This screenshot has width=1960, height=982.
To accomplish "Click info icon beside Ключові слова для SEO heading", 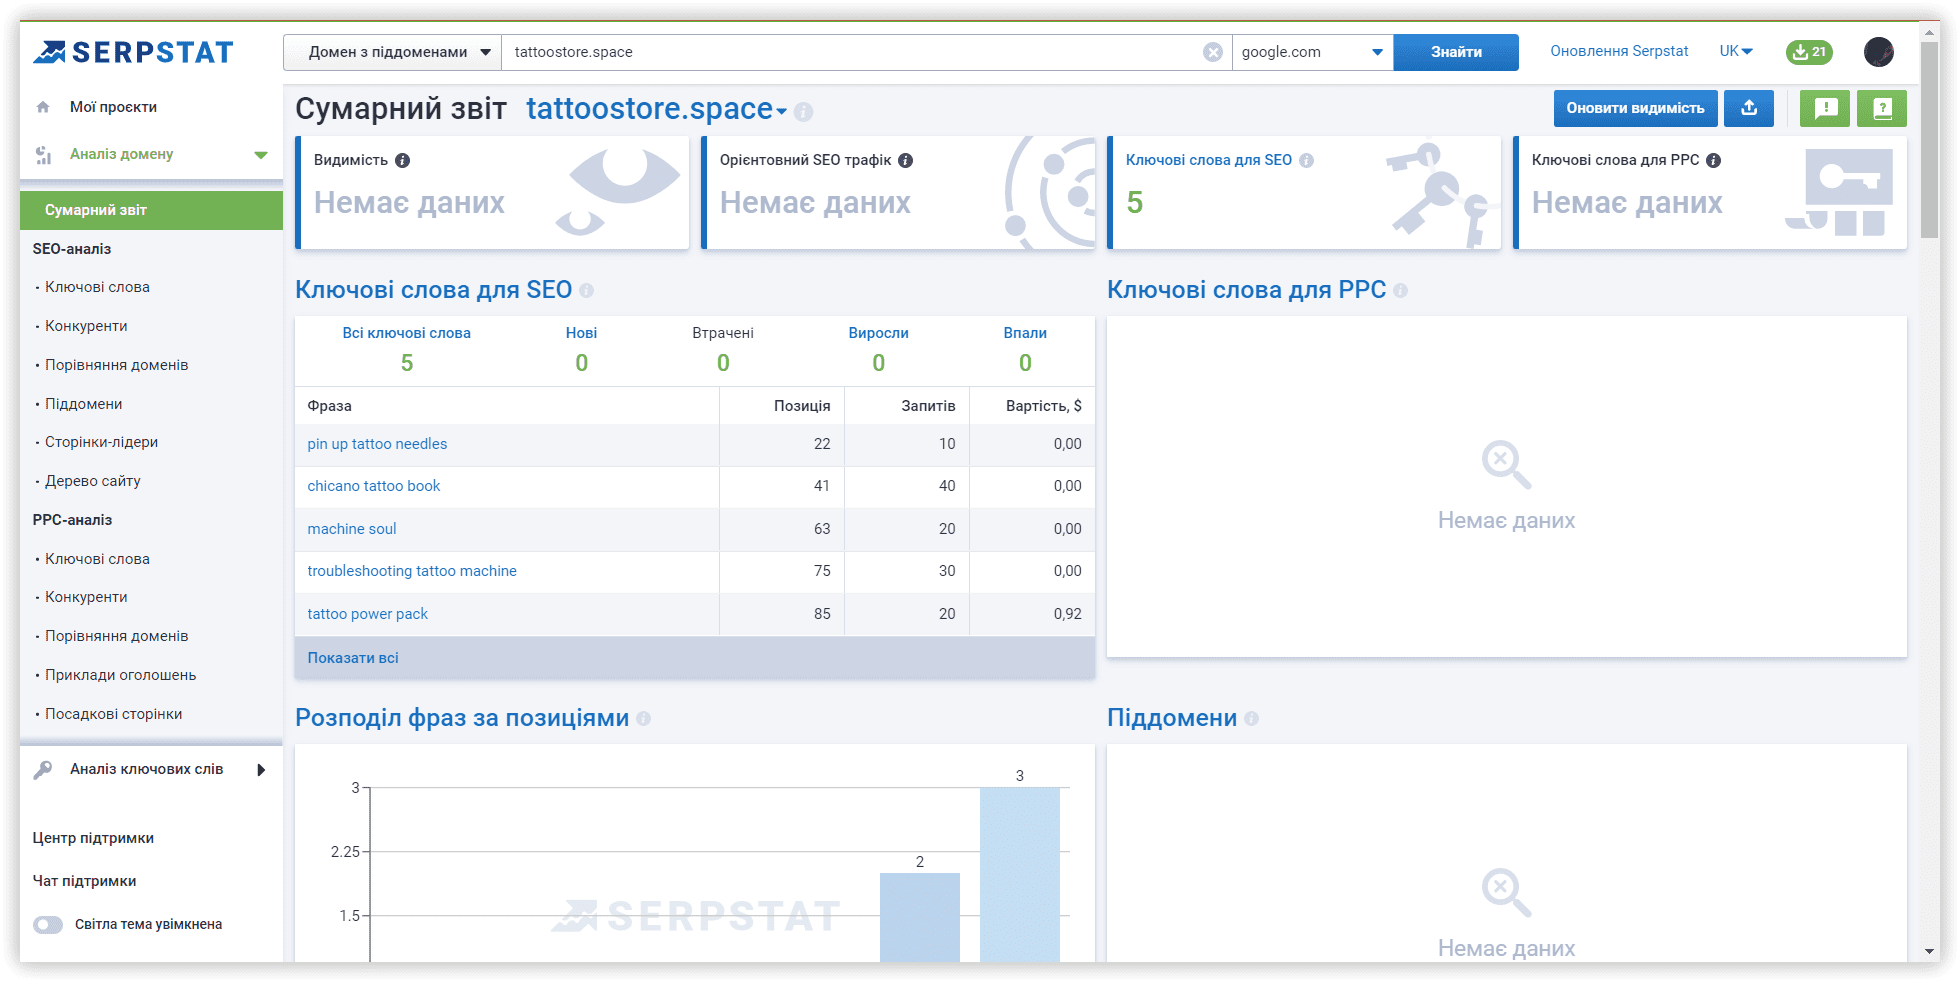I will (x=586, y=291).
